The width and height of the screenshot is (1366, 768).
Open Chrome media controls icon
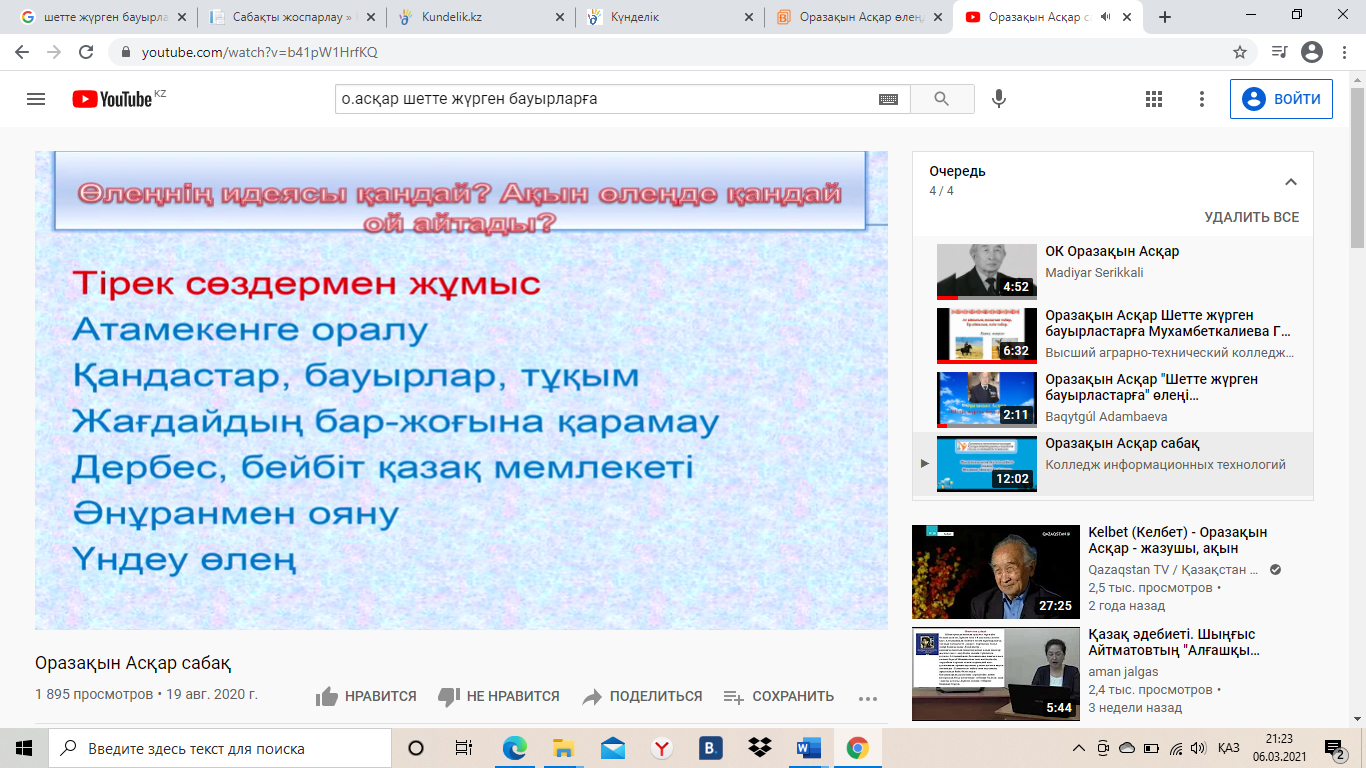1279,52
